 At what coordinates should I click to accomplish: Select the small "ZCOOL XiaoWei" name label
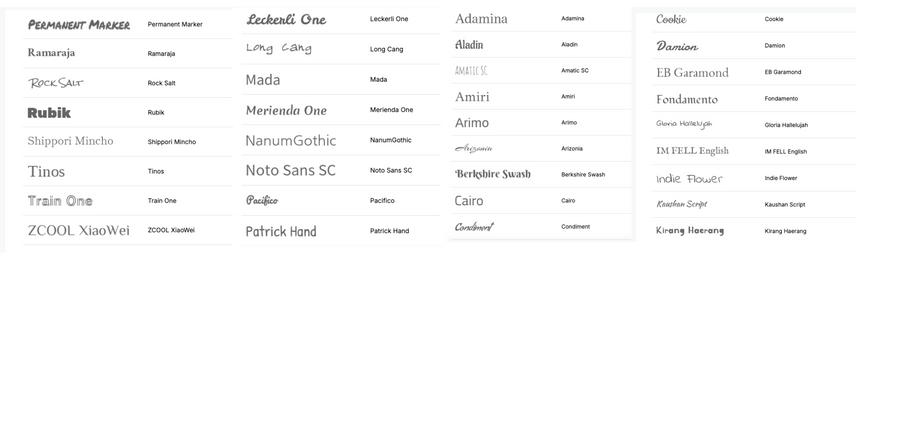171,230
